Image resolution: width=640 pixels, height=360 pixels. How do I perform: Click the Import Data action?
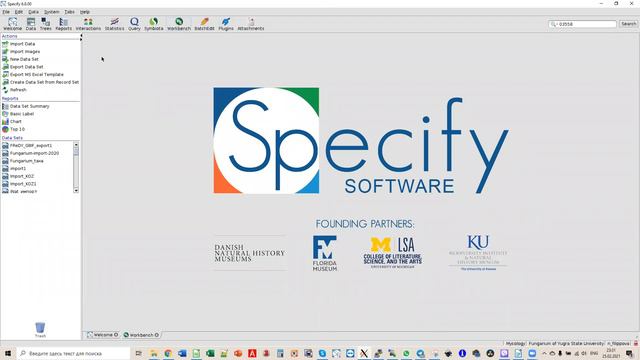(19, 44)
